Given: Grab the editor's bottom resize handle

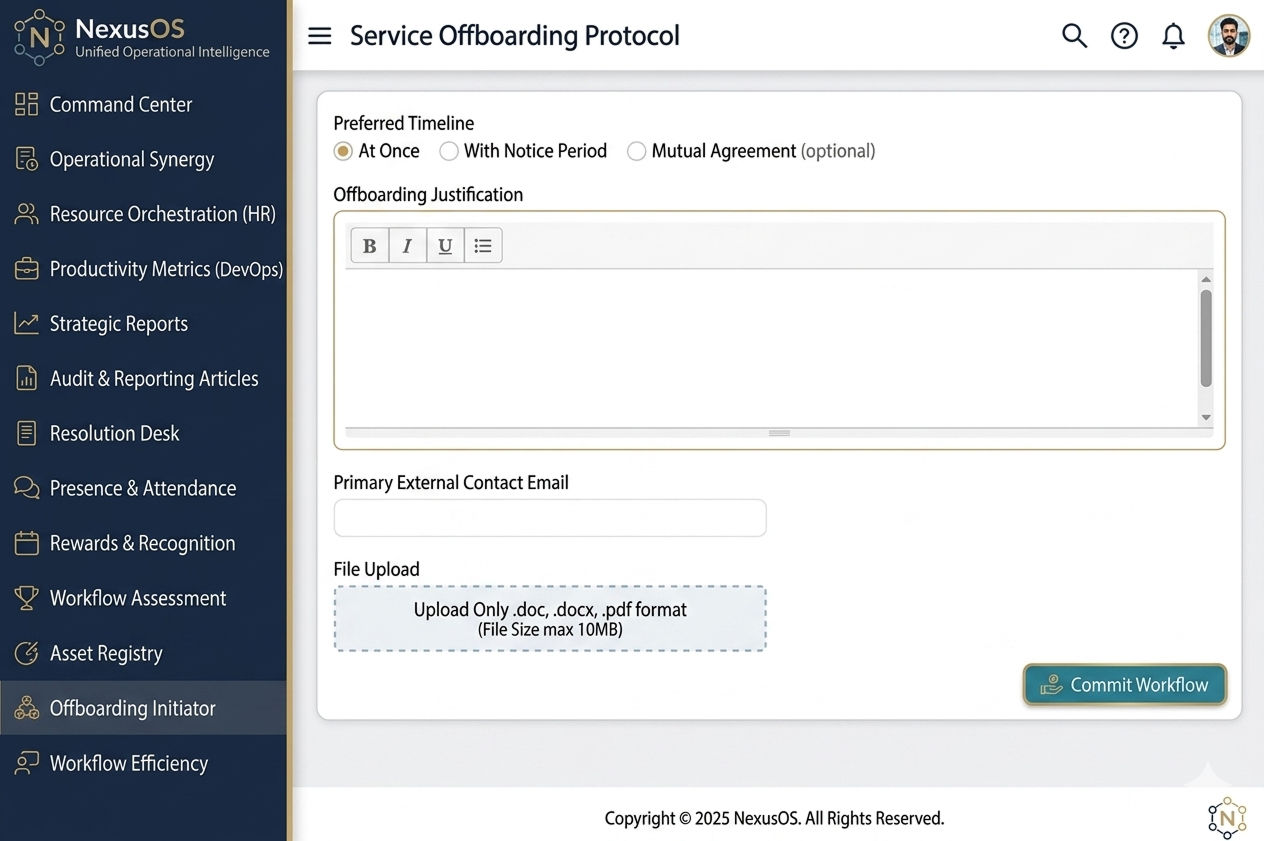Looking at the screenshot, I should 779,433.
